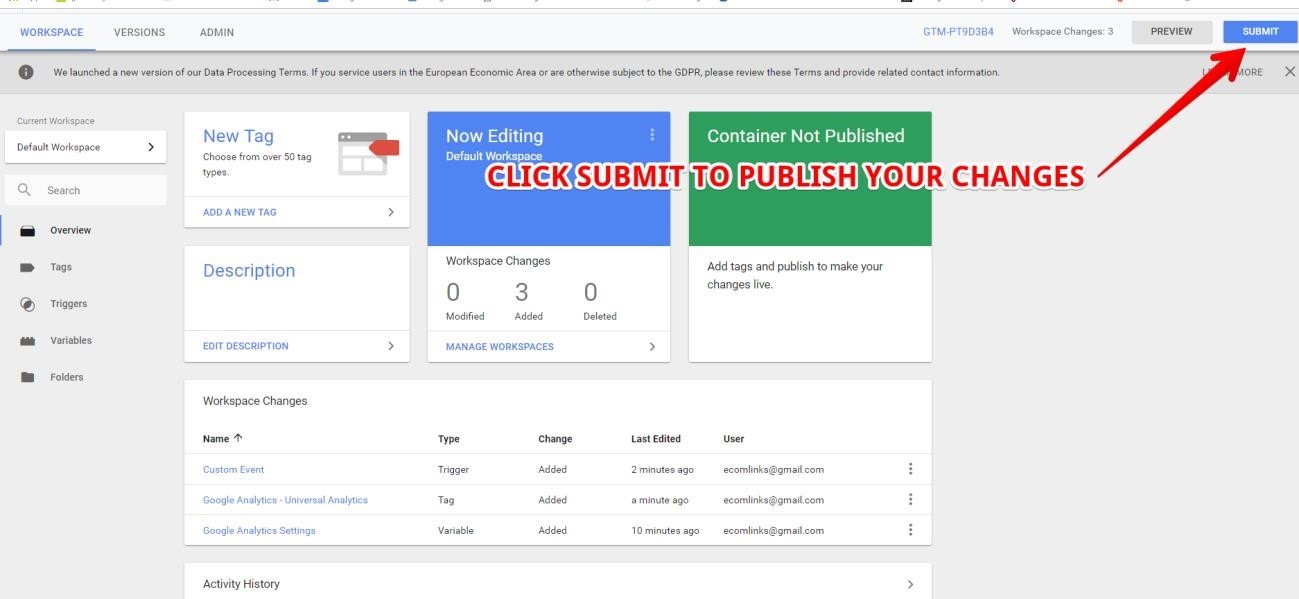Click the Triggers circle icon in sidebar
1299x599 pixels.
pyautogui.click(x=28, y=304)
